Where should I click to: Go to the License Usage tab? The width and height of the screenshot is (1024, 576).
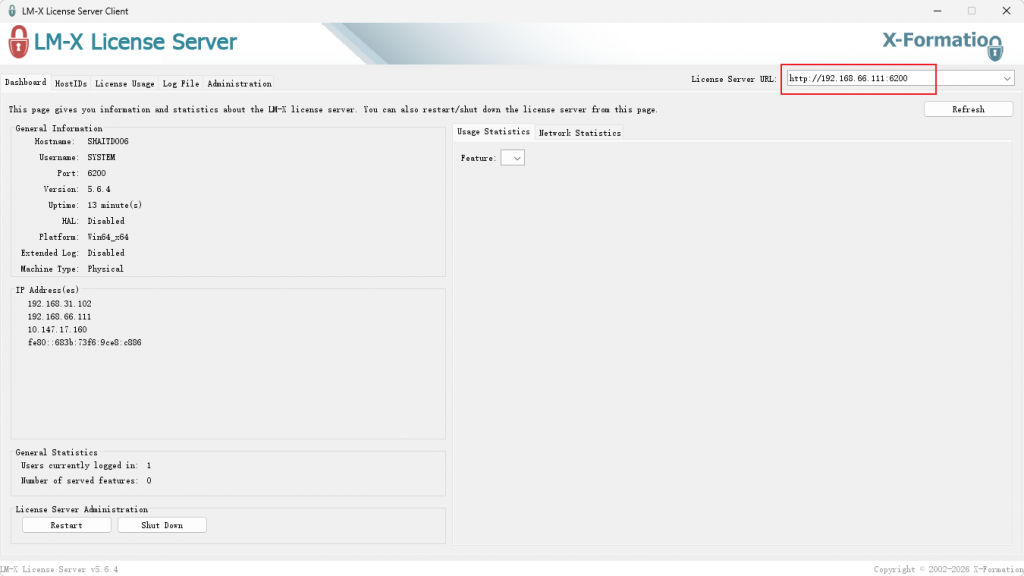[125, 84]
